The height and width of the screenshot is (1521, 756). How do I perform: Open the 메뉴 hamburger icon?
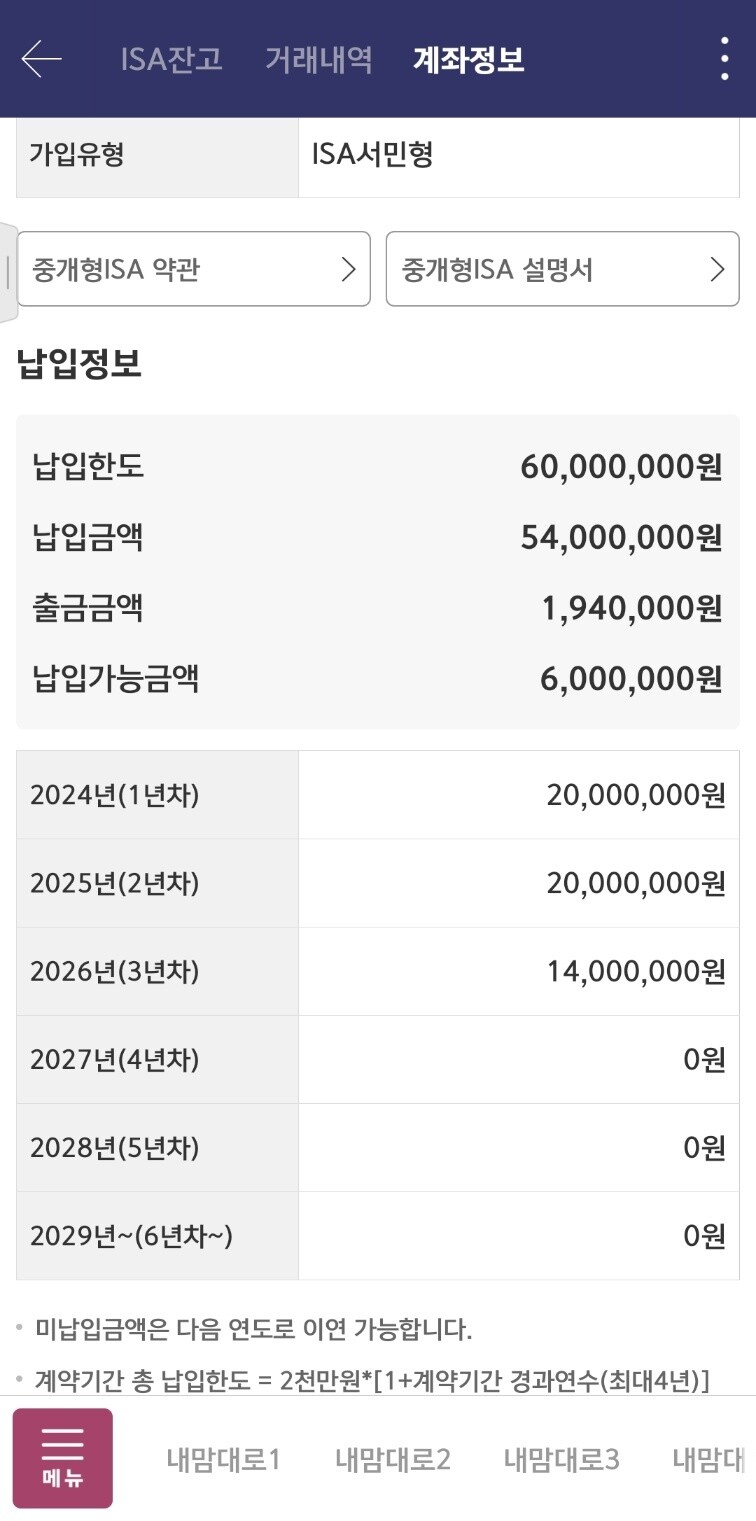[x=62, y=1457]
